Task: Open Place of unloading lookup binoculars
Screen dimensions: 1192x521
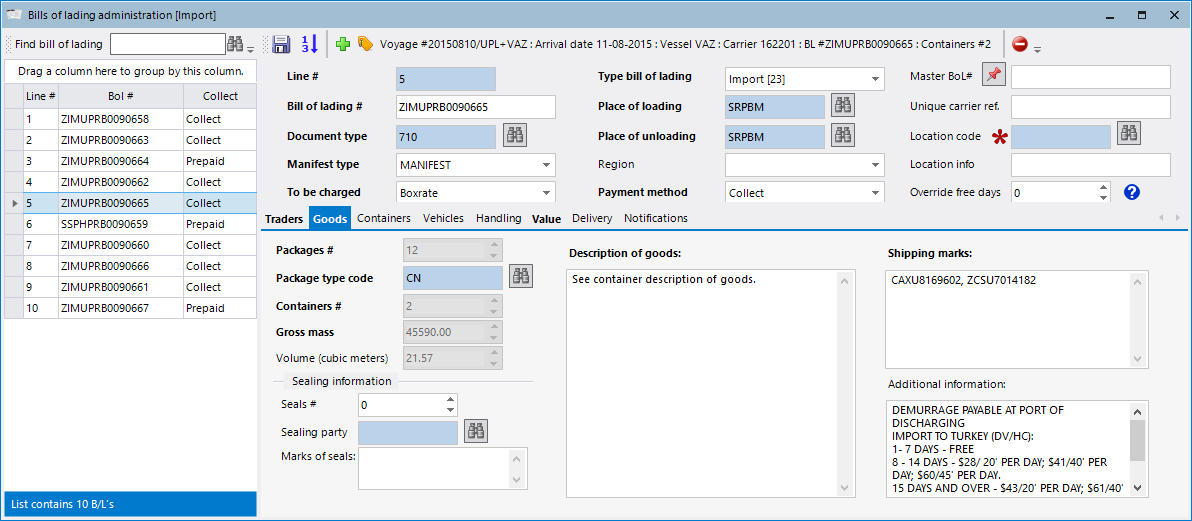Action: [843, 135]
